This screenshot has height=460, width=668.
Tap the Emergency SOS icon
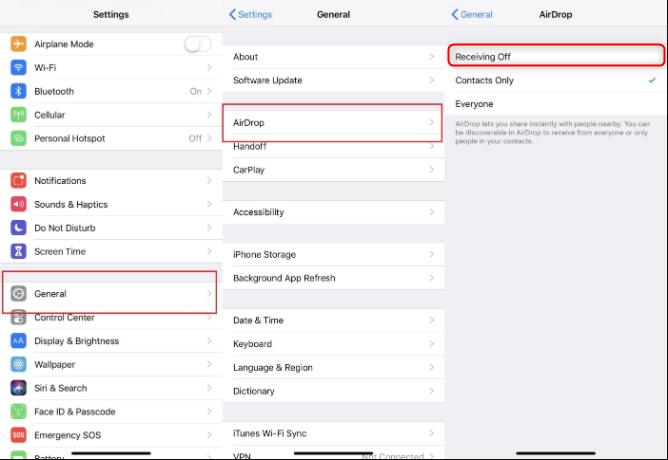point(18,435)
